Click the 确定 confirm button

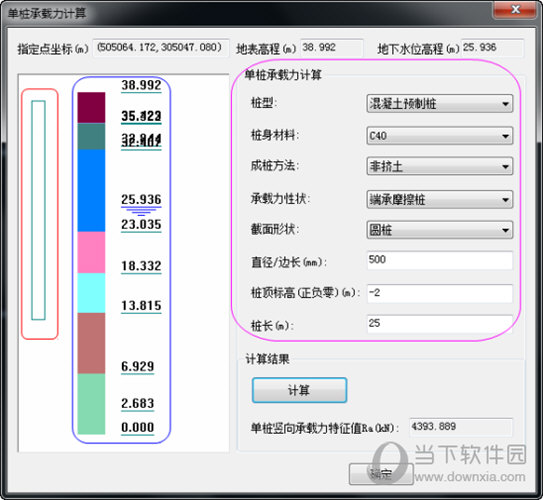[381, 474]
